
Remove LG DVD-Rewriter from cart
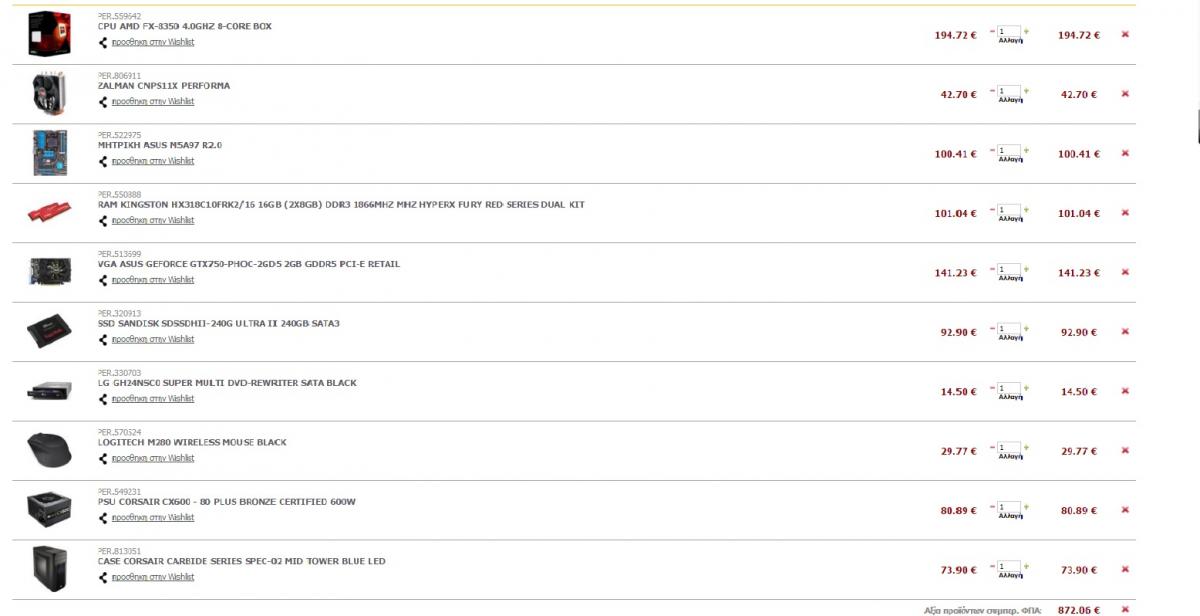coord(1125,391)
